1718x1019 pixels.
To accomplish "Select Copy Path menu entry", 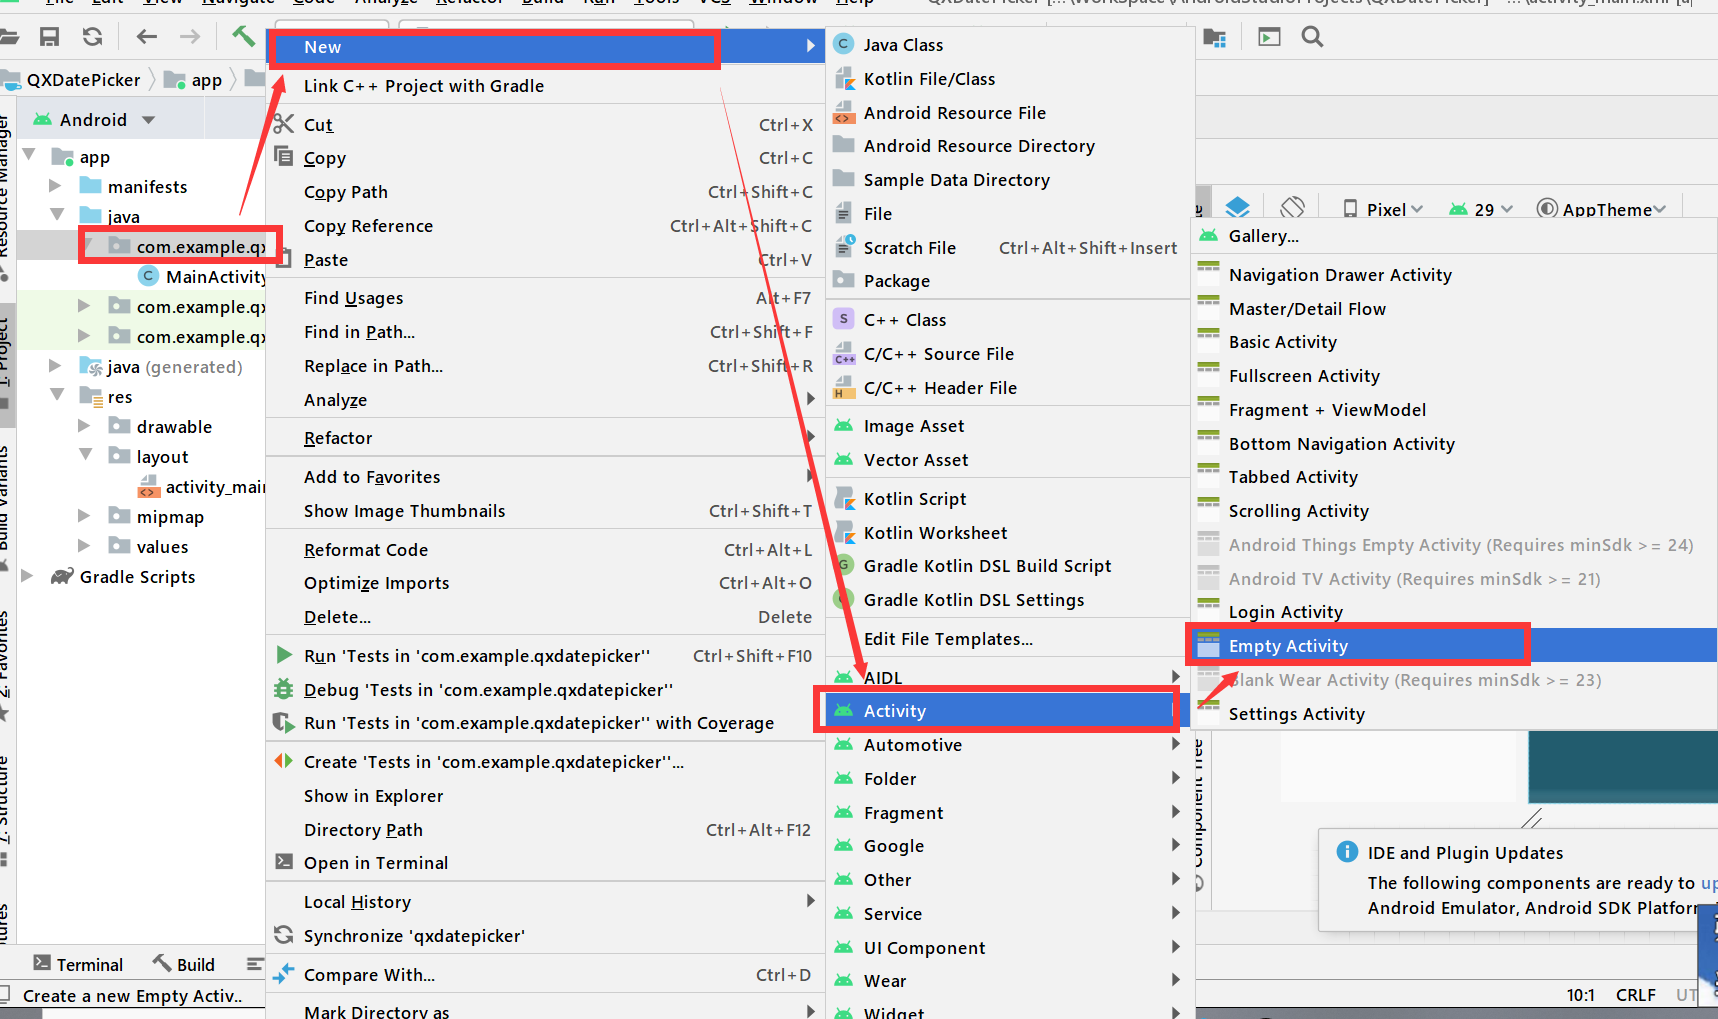I will click(545, 192).
